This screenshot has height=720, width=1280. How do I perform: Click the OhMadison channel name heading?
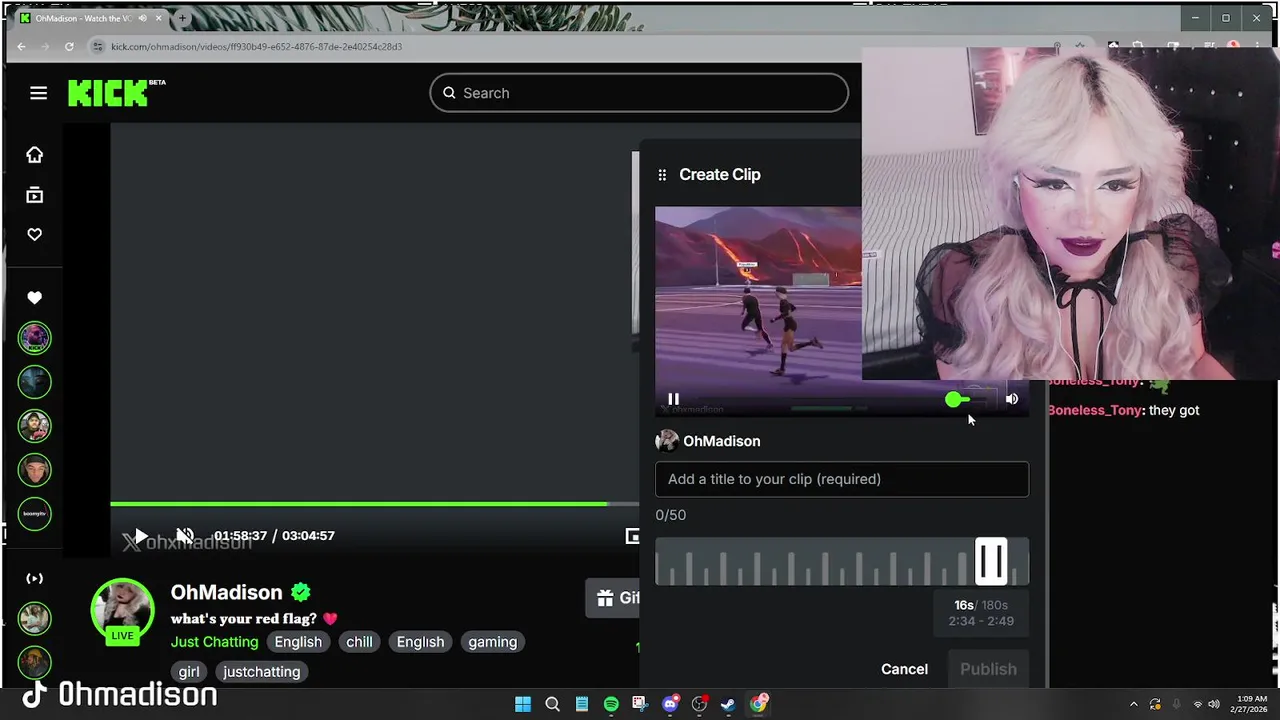click(x=227, y=592)
